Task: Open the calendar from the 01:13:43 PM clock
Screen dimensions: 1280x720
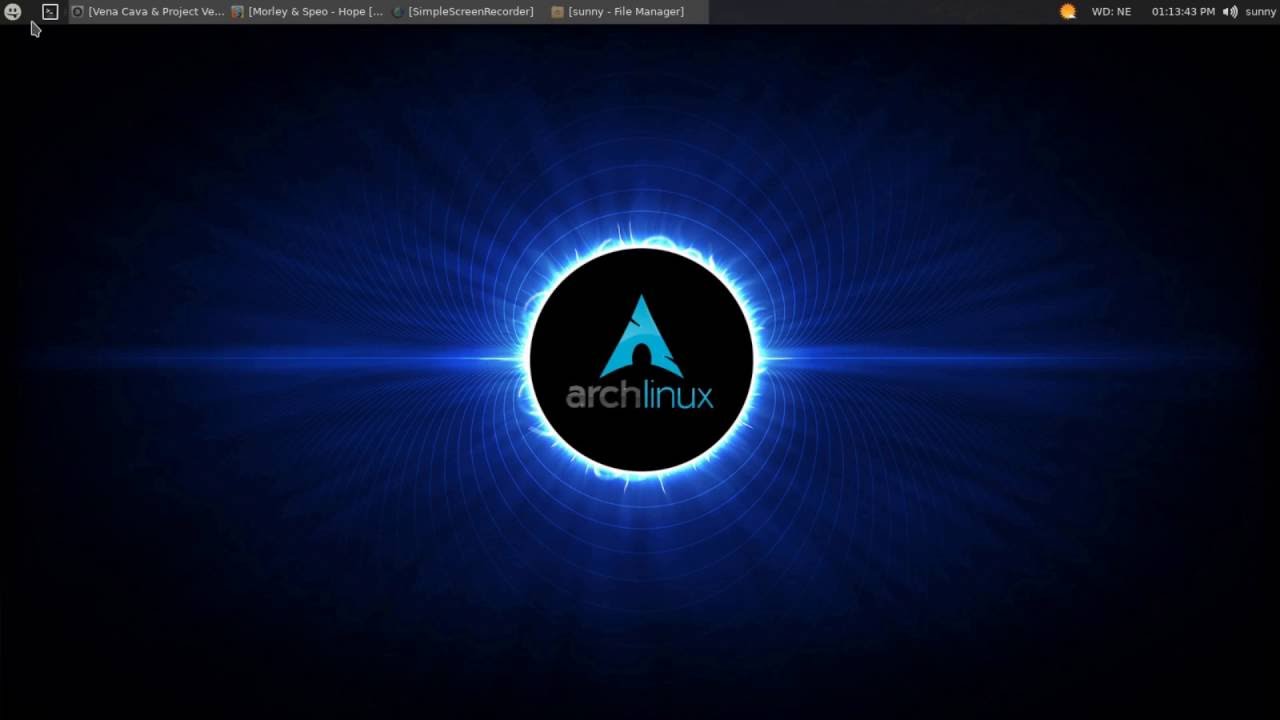Action: click(1183, 12)
